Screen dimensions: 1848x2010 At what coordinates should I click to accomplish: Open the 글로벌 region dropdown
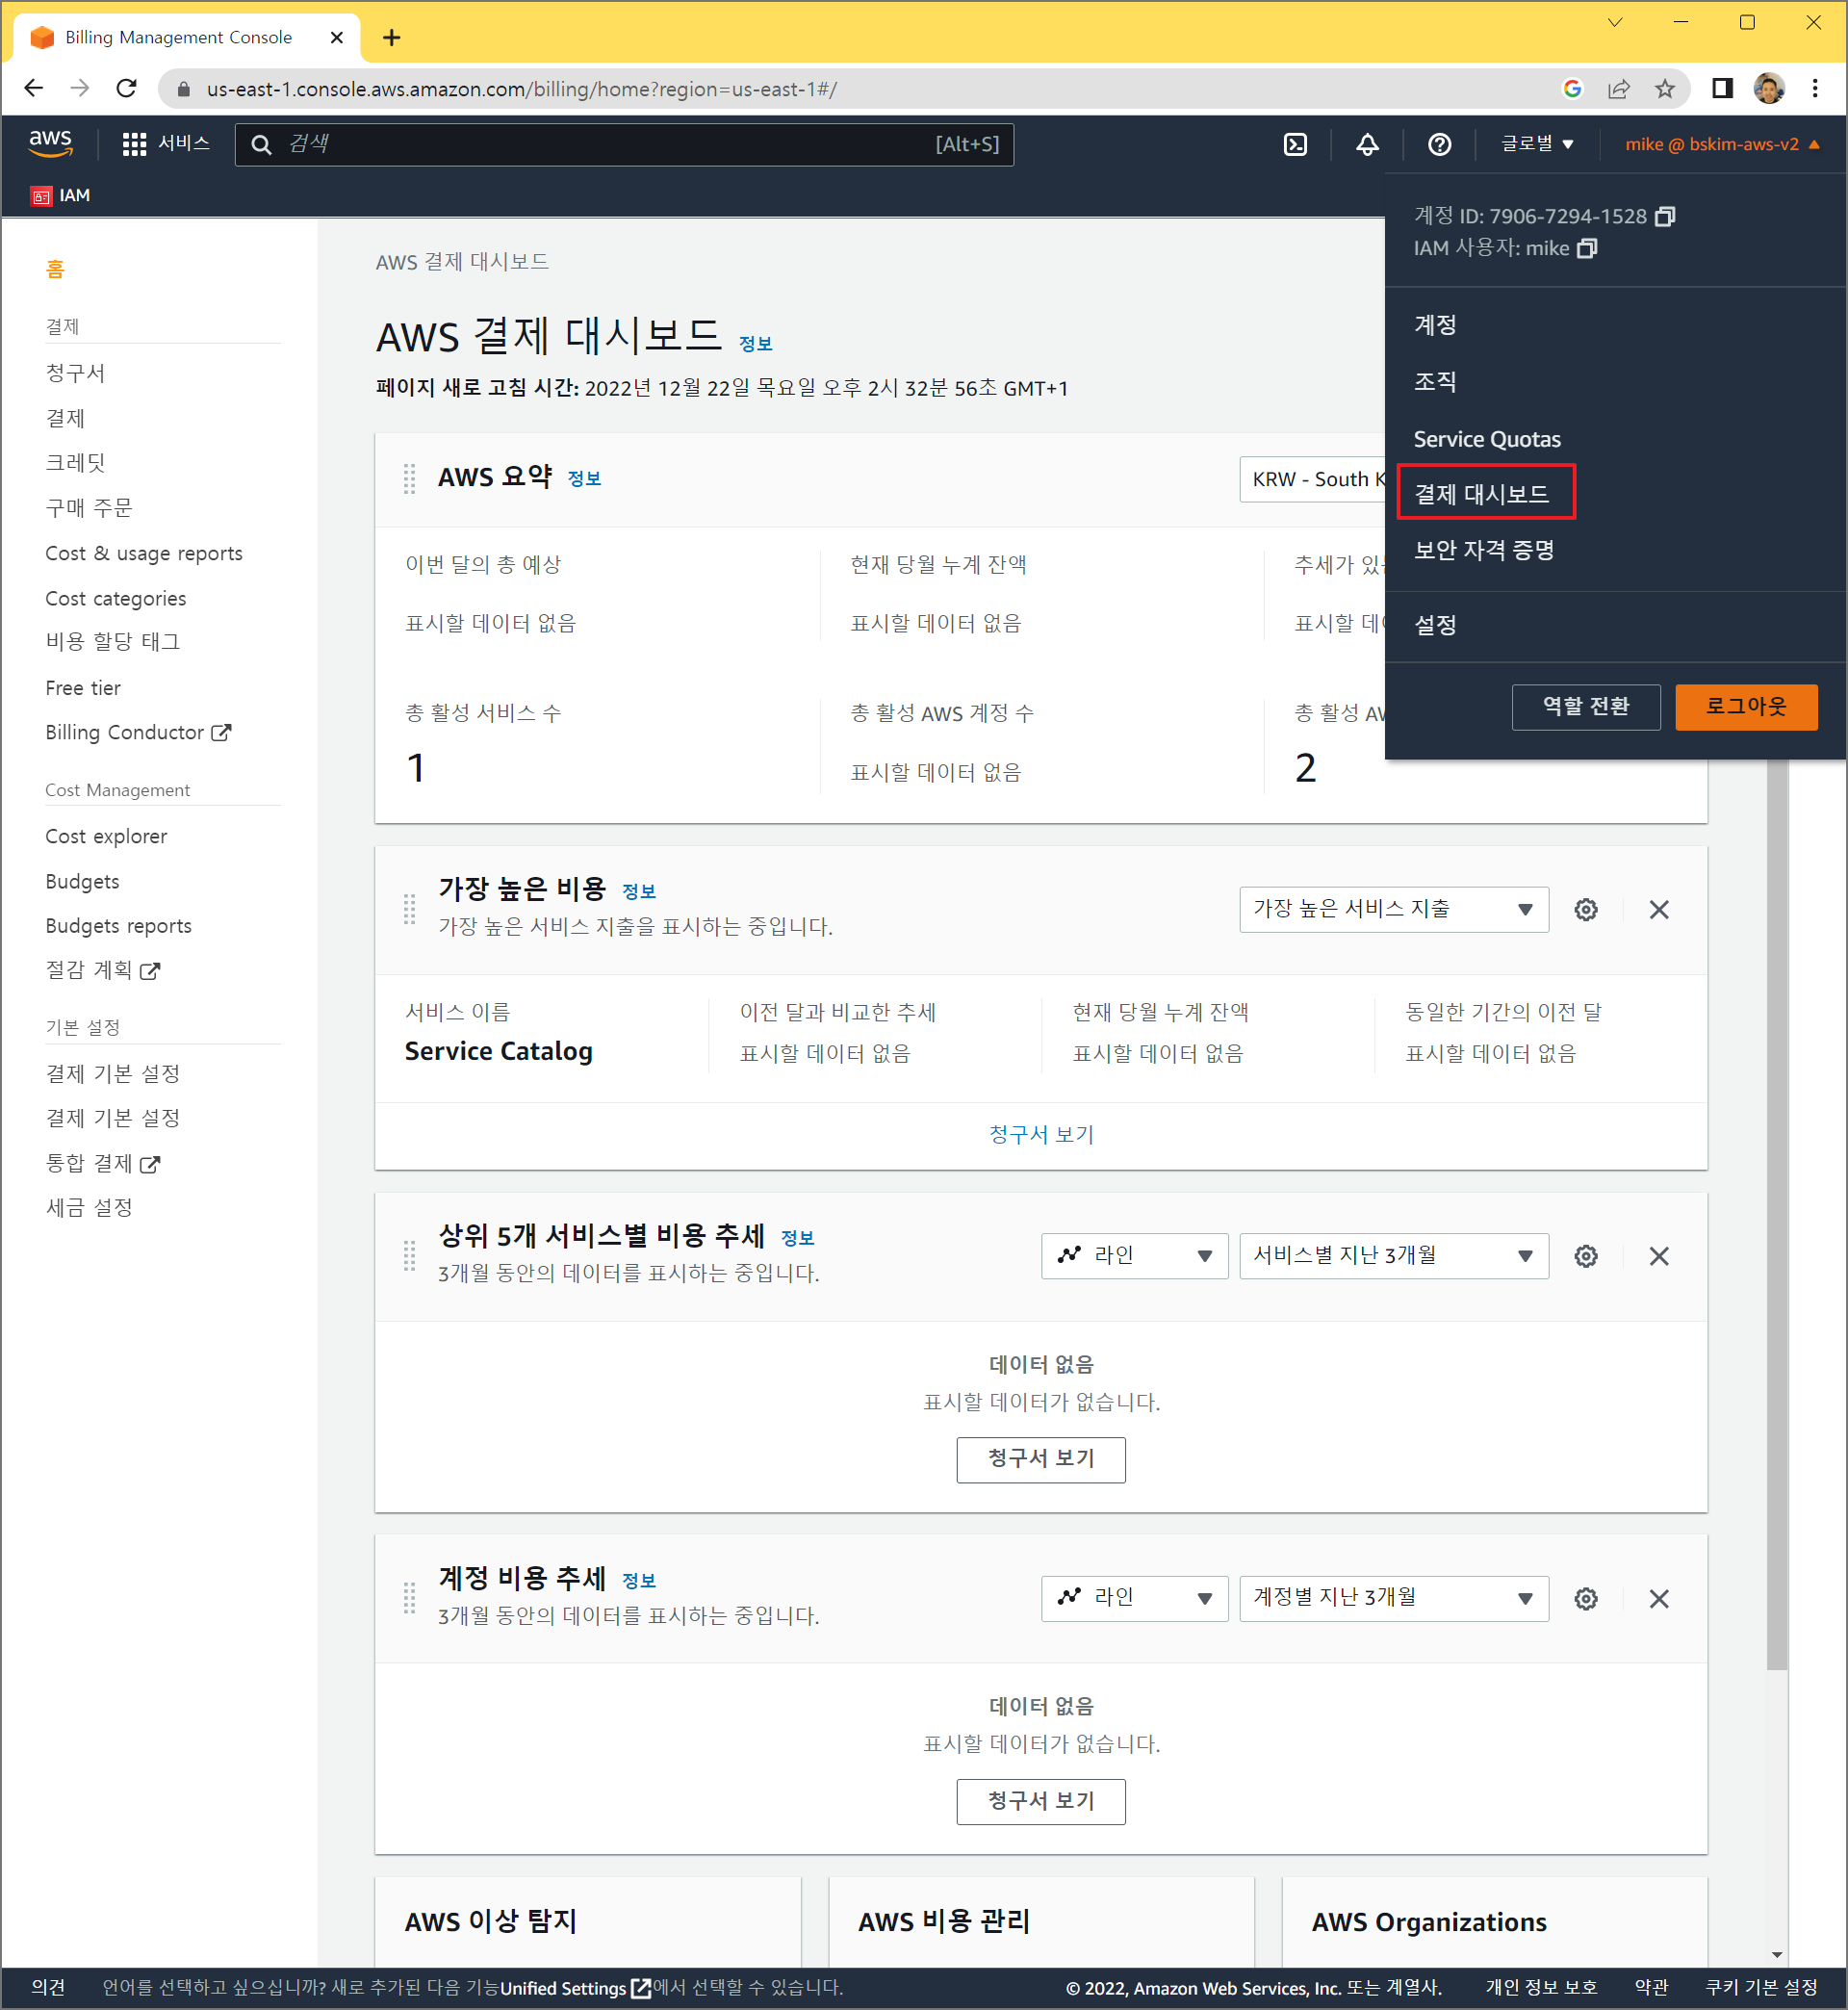click(x=1537, y=144)
